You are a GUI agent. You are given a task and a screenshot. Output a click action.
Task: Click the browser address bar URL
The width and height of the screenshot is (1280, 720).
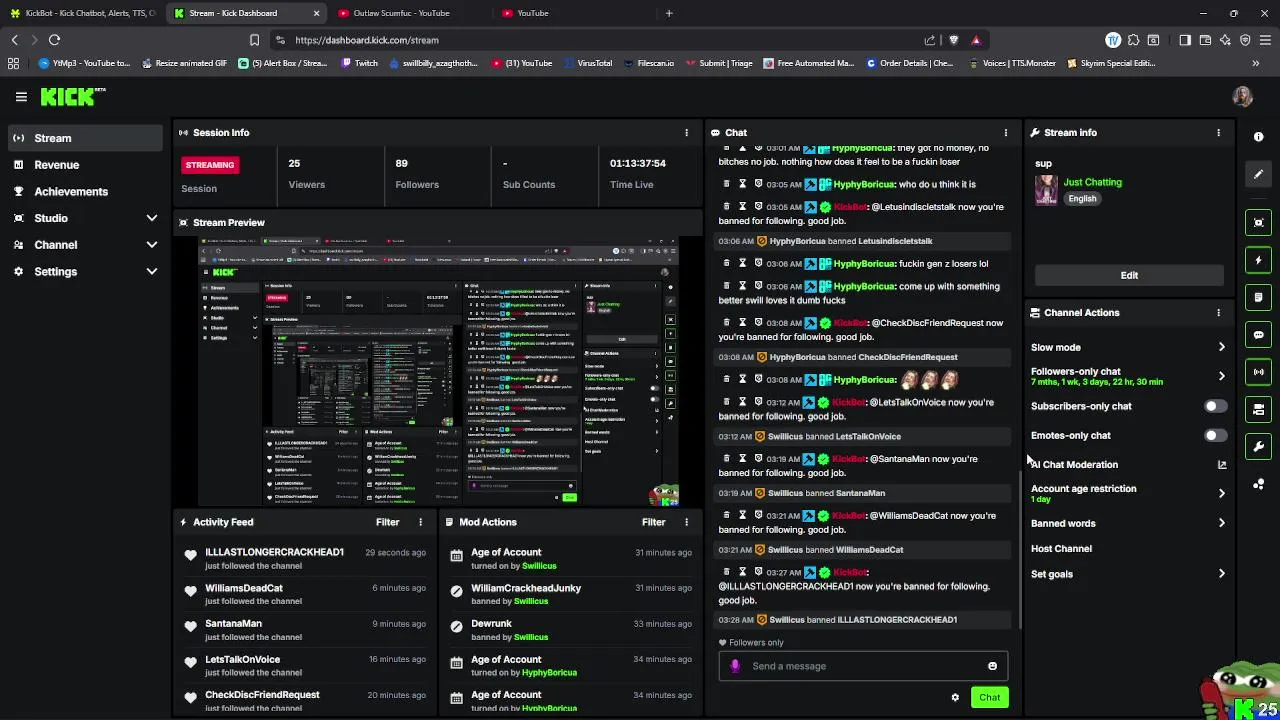366,40
